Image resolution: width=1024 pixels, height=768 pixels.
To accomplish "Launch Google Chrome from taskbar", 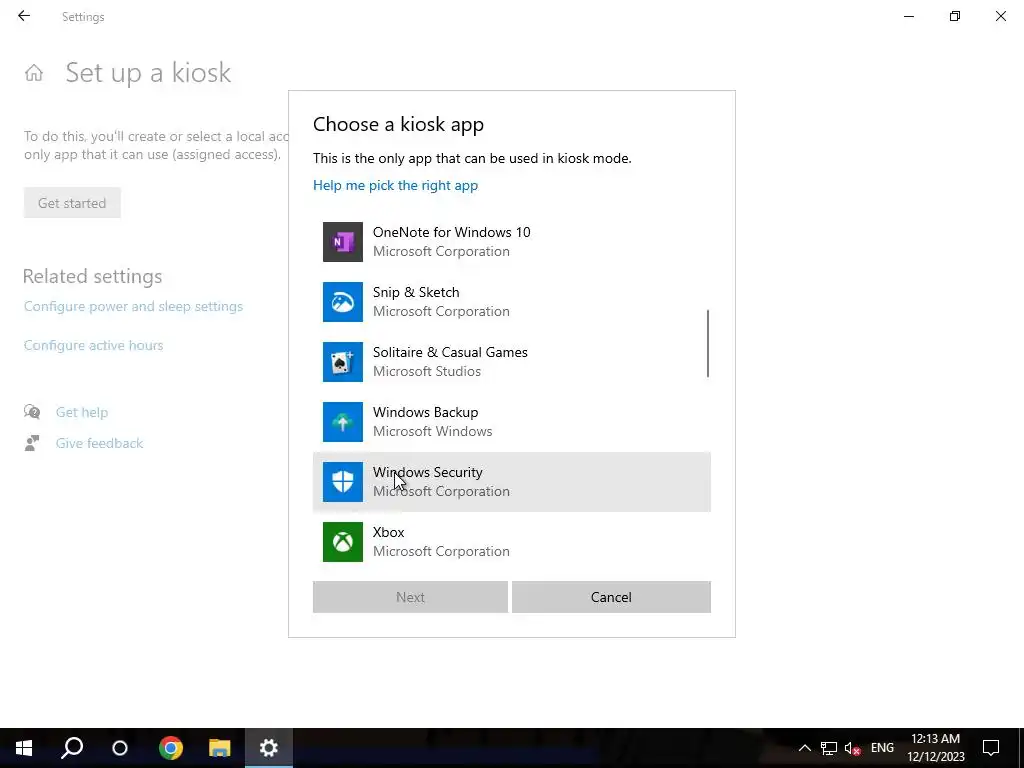I will click(170, 748).
